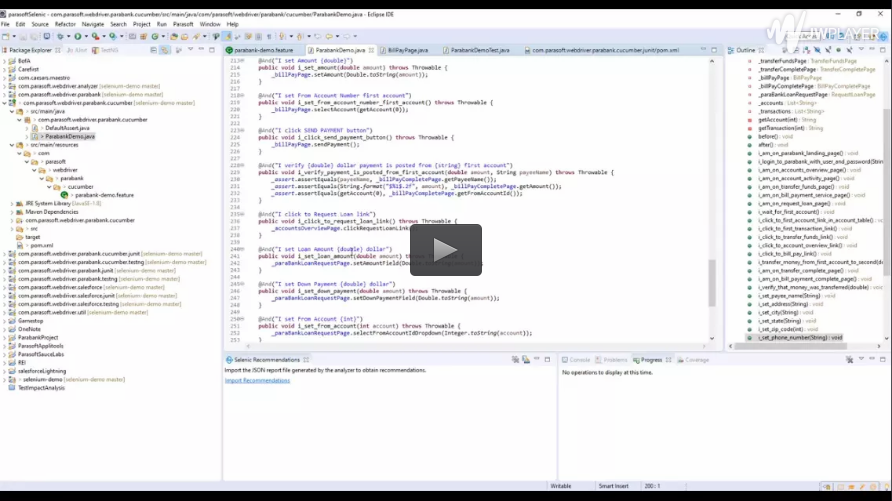Open the Parasoft menu
Image resolution: width=892 pixels, height=501 pixels.
pyautogui.click(x=183, y=24)
